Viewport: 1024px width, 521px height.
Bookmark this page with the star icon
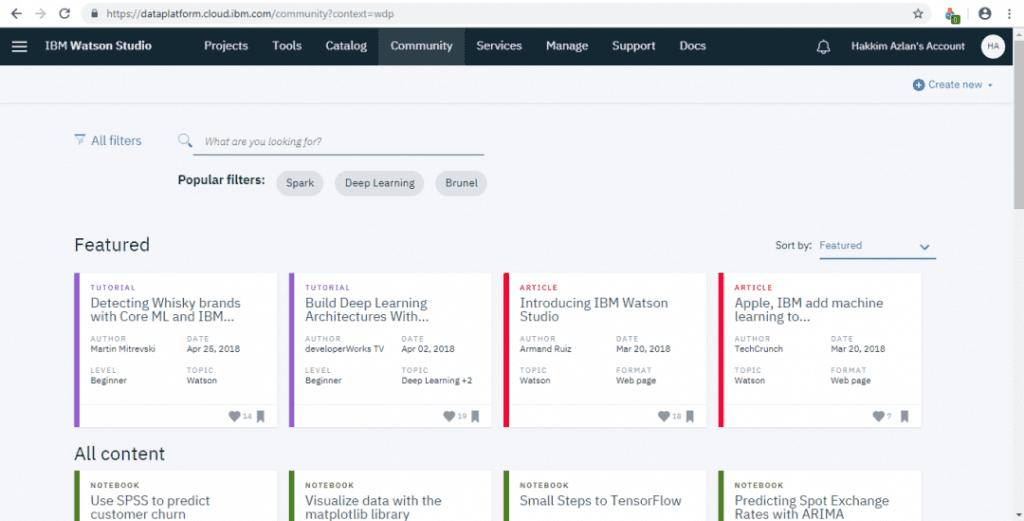[x=918, y=13]
